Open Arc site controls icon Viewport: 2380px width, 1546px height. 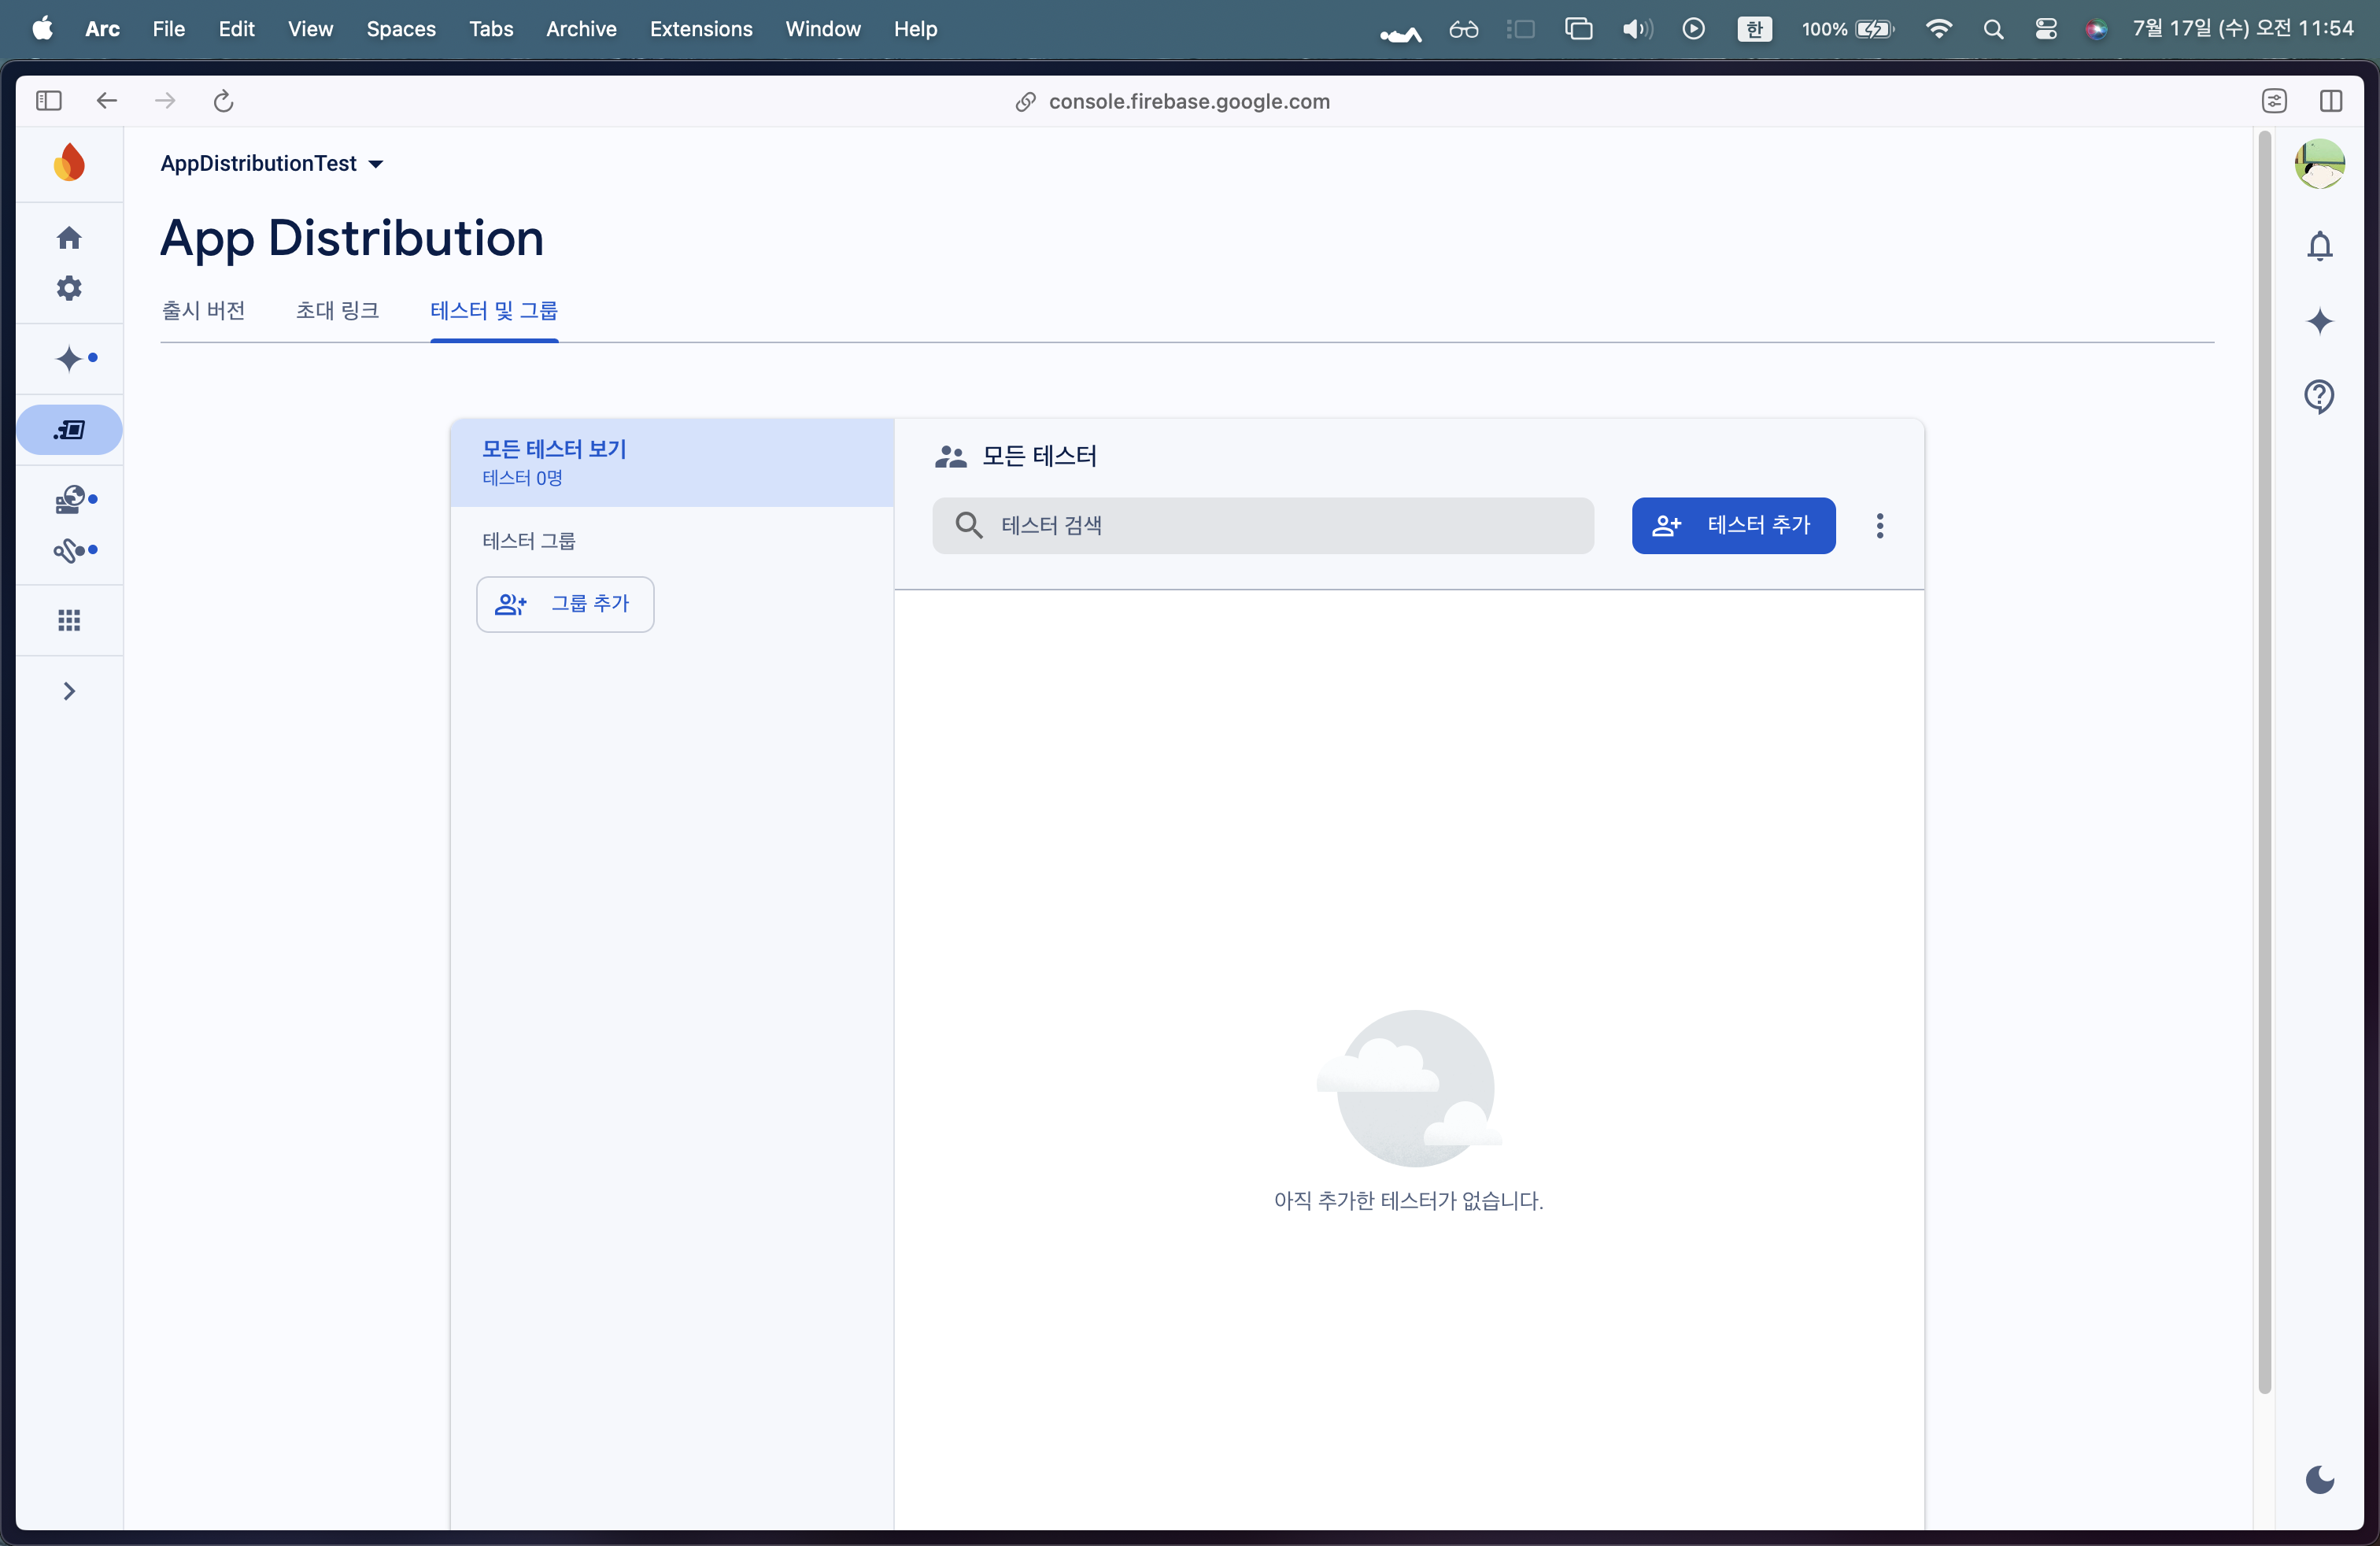[2274, 101]
